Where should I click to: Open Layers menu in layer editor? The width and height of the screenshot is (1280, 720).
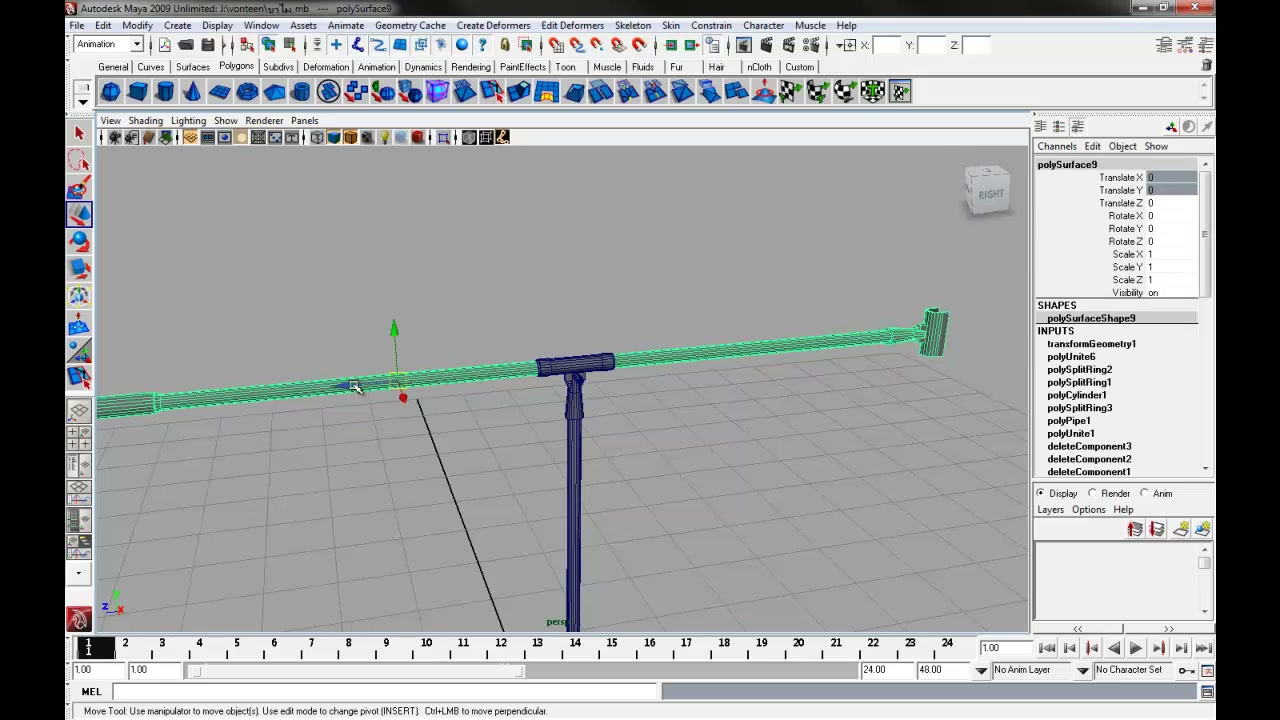(1050, 510)
